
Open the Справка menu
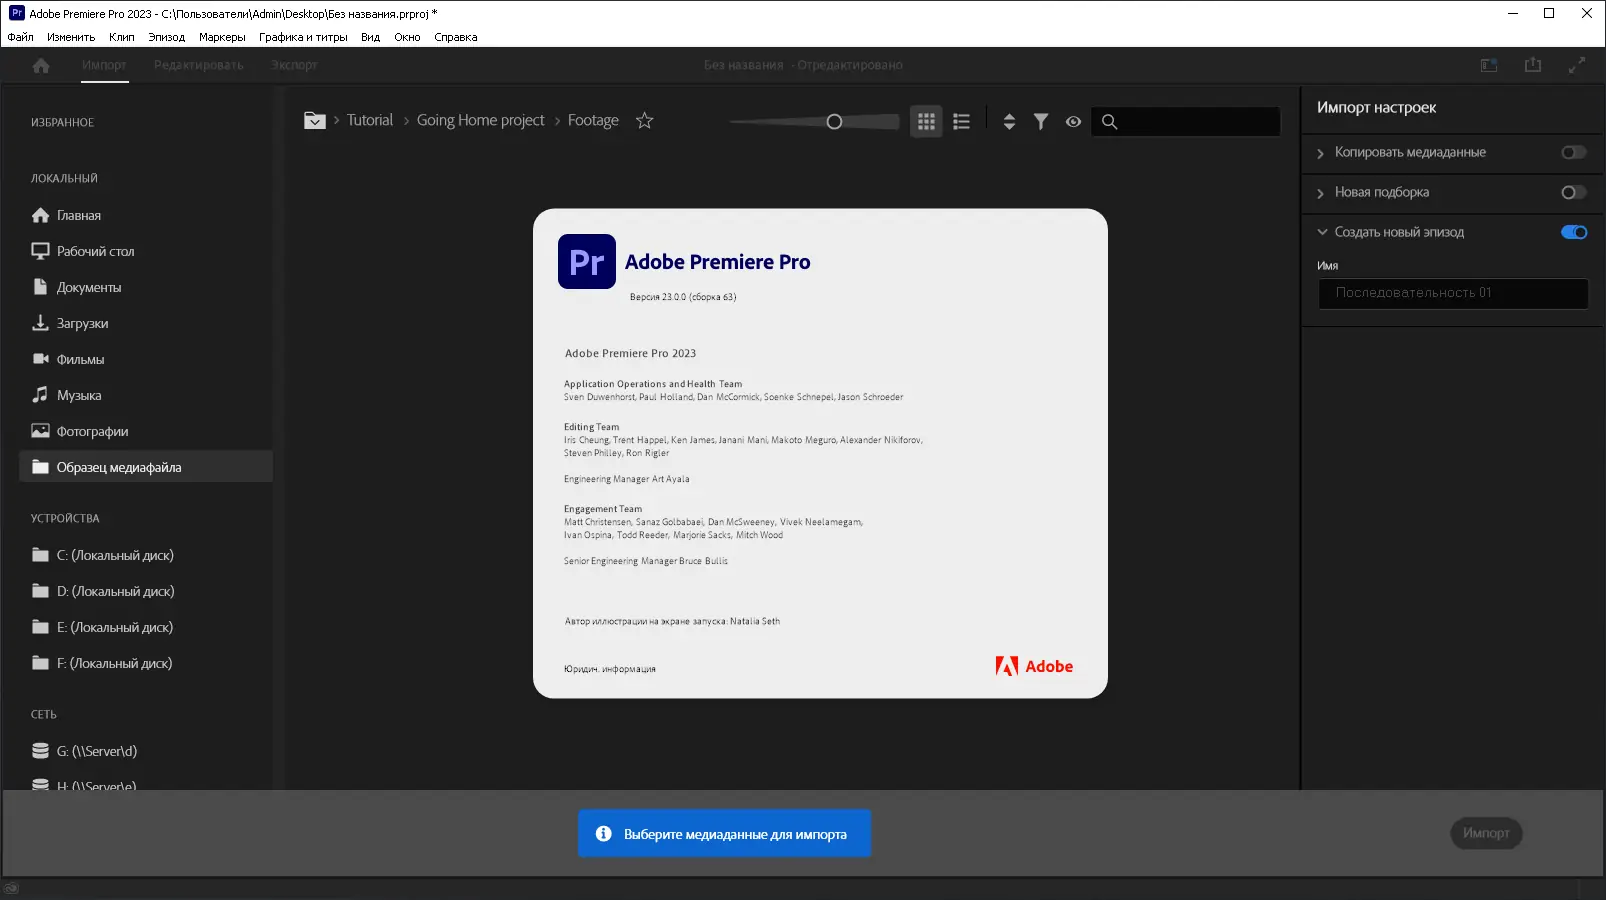click(x=456, y=37)
